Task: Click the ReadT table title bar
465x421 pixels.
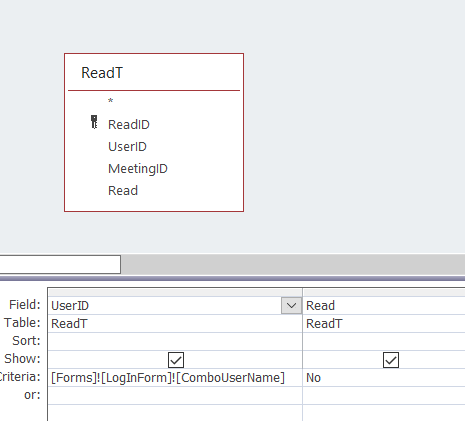Action: [x=154, y=72]
